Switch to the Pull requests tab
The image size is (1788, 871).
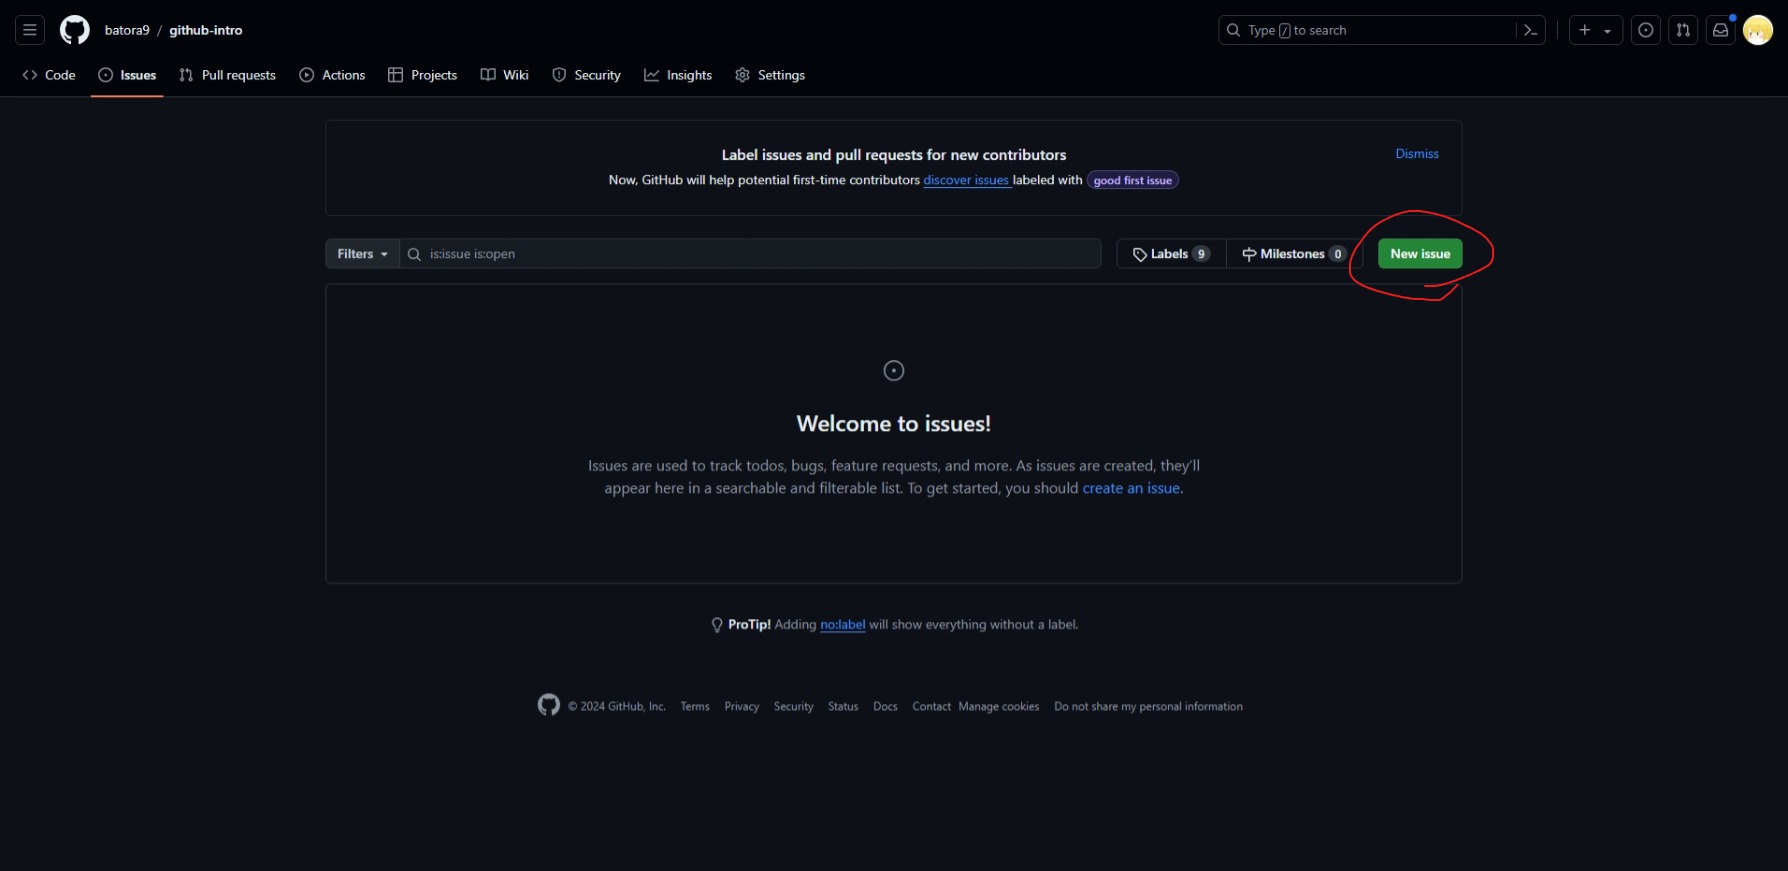click(x=227, y=75)
